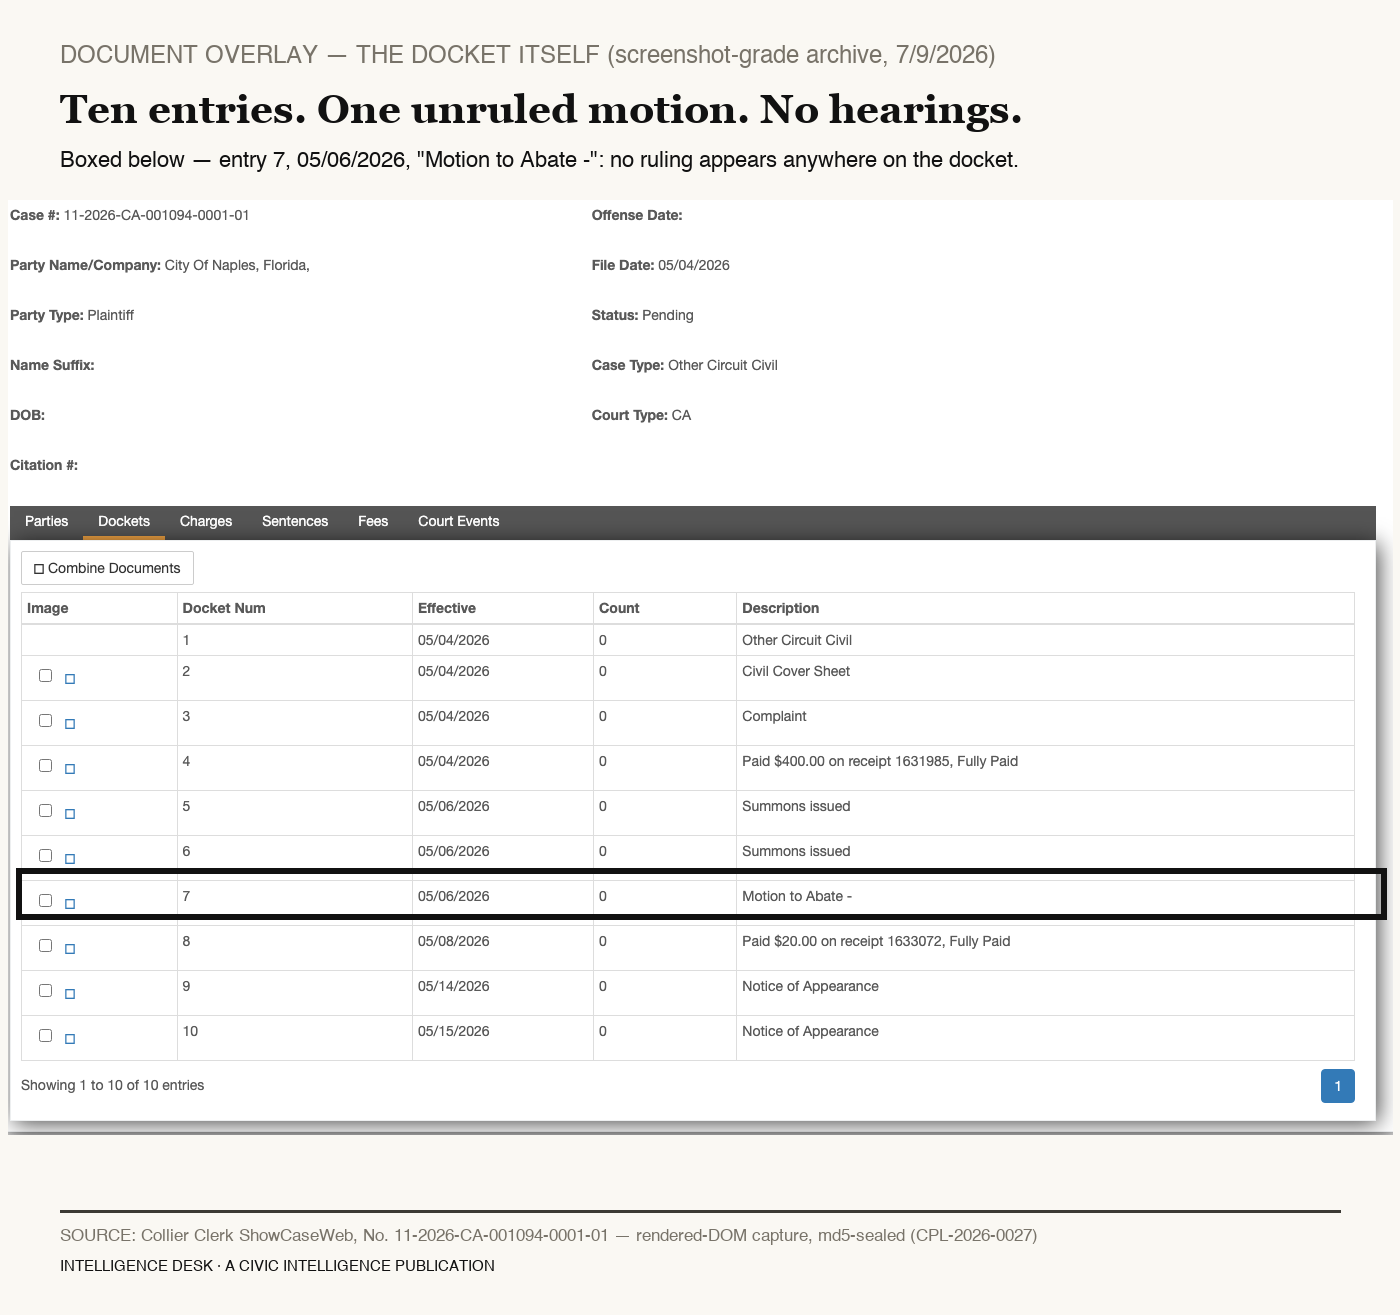Image resolution: width=1400 pixels, height=1315 pixels.
Task: Sort by the Description column header
Action: (1045, 608)
